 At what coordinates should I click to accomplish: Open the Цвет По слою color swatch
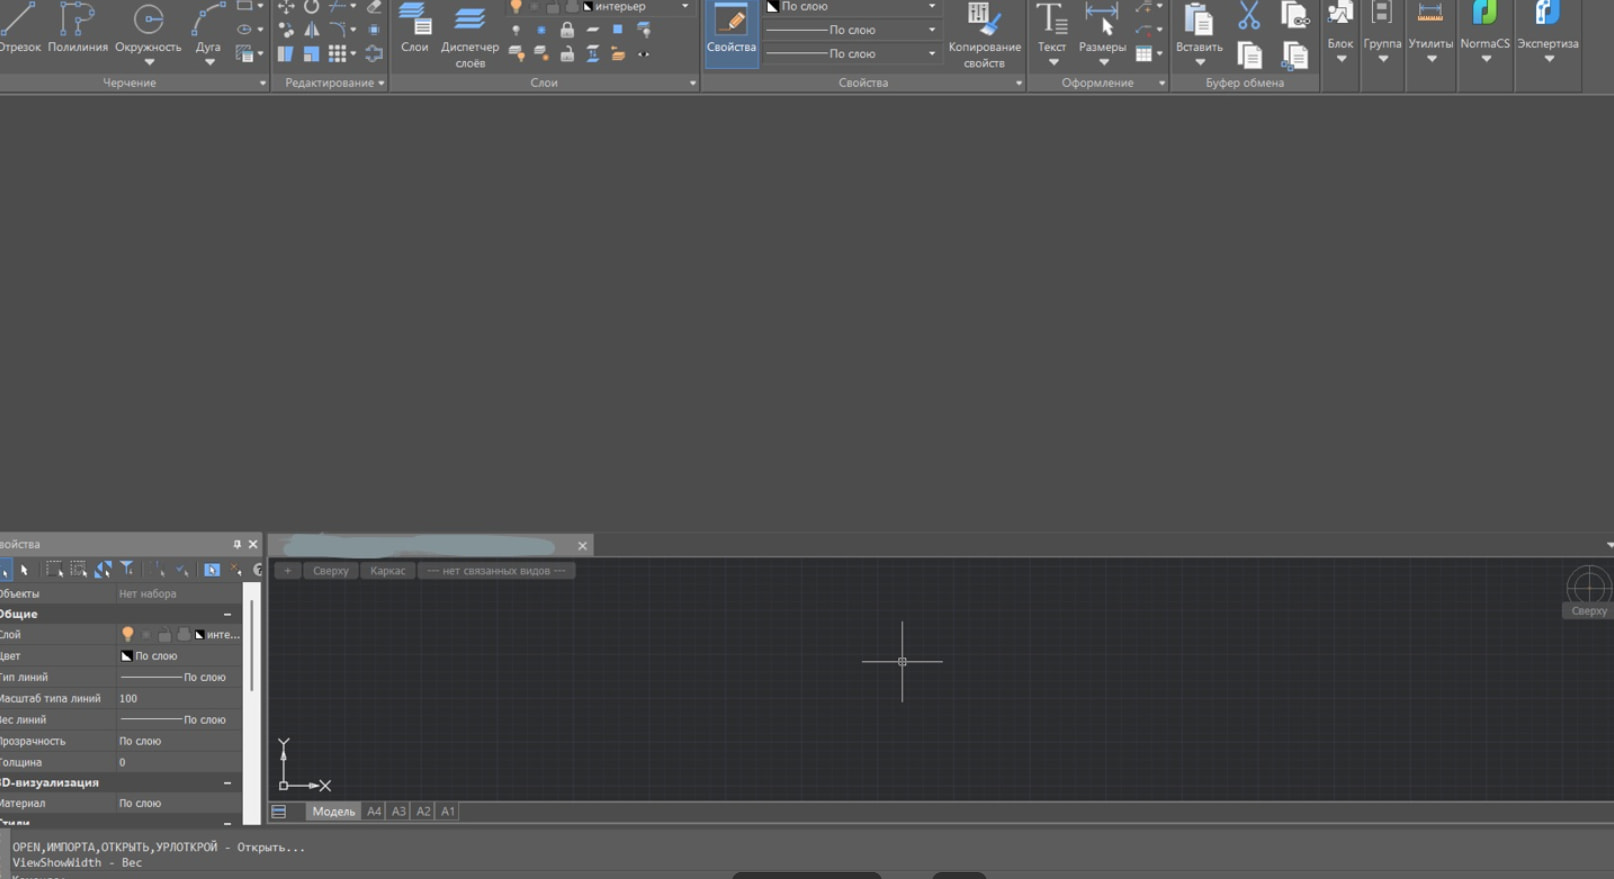[127, 656]
